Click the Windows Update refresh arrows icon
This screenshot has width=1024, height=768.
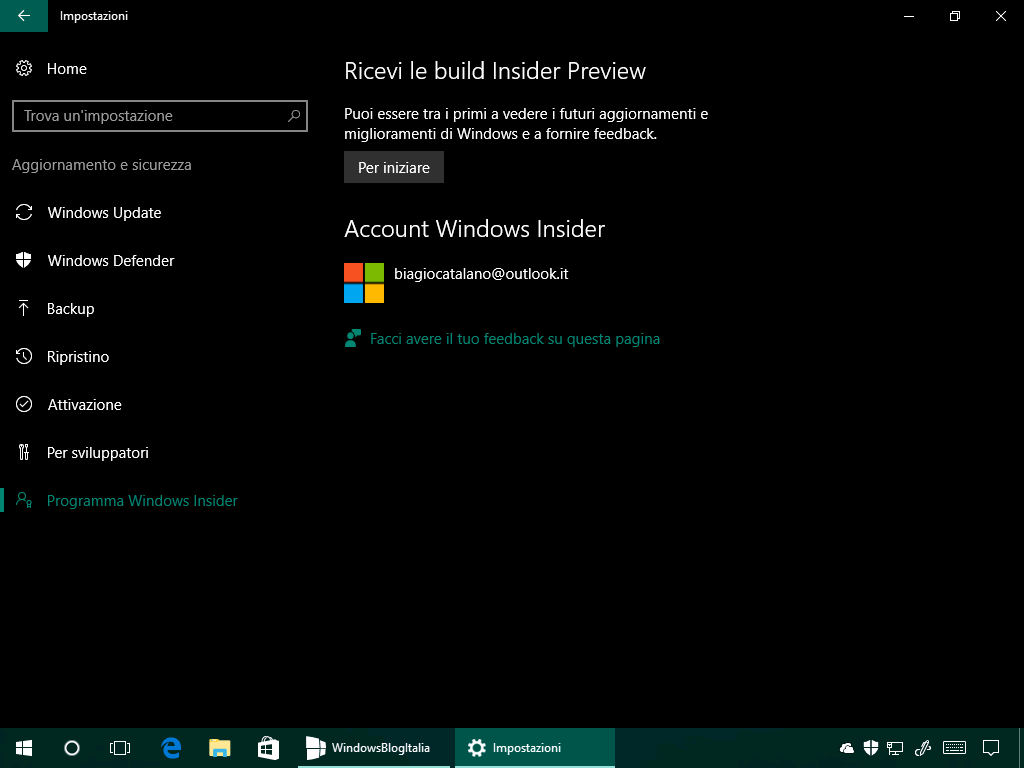coord(24,212)
